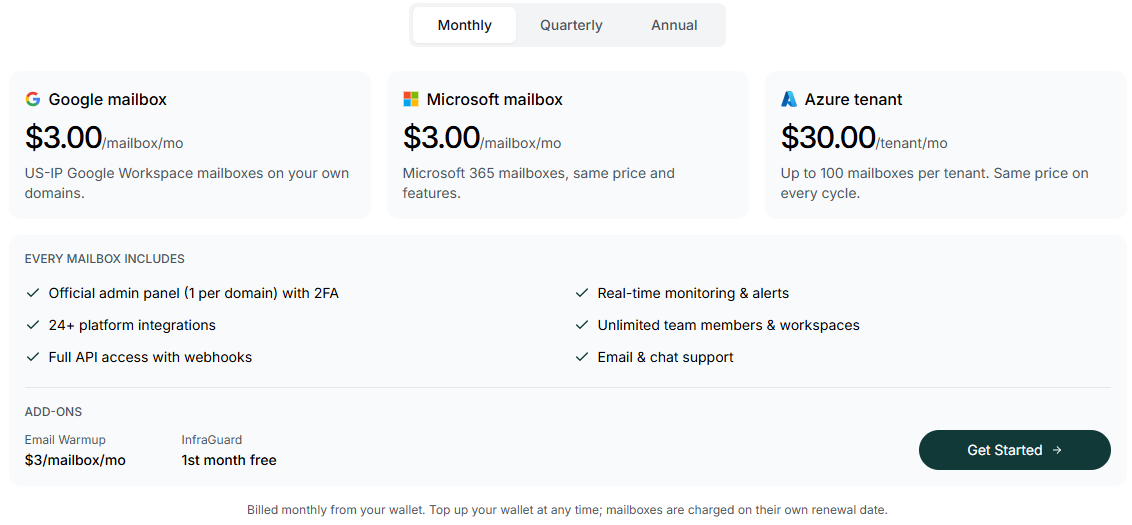Click Full API access with webhooks text
The width and height of the screenshot is (1132, 525).
pyautogui.click(x=150, y=357)
